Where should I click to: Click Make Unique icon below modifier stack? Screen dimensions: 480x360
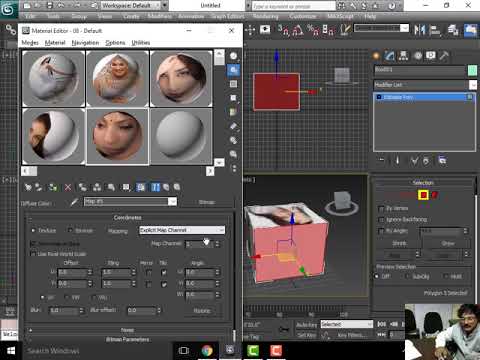click(415, 161)
